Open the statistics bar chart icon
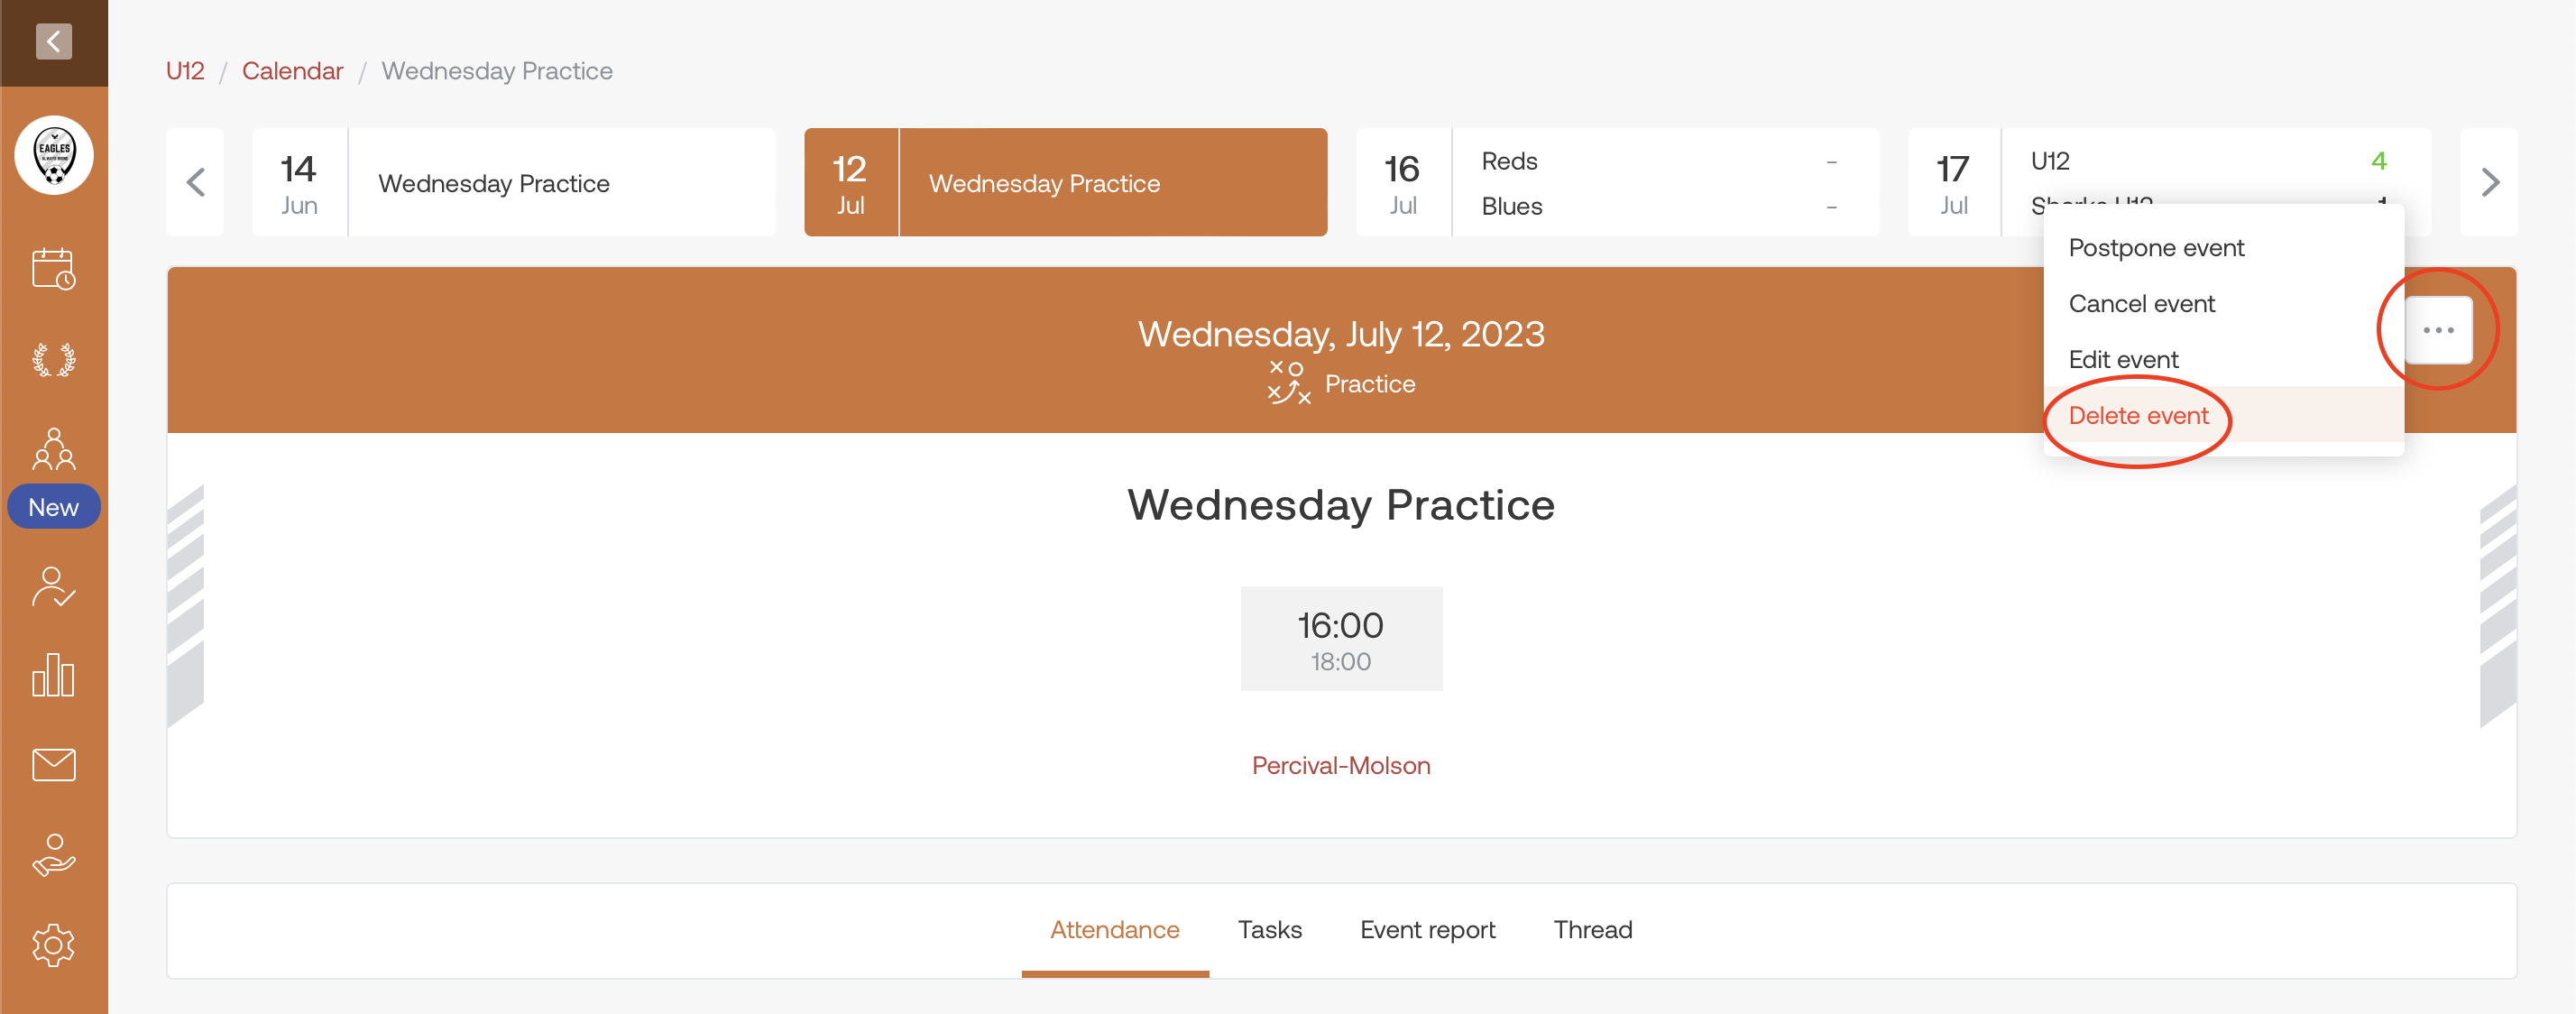The image size is (2576, 1014). click(x=54, y=675)
